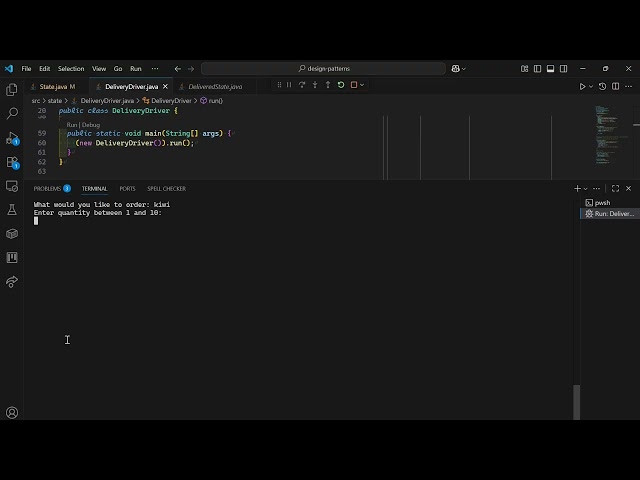Open editor More Actions menu
The image size is (640, 480).
pos(629,87)
